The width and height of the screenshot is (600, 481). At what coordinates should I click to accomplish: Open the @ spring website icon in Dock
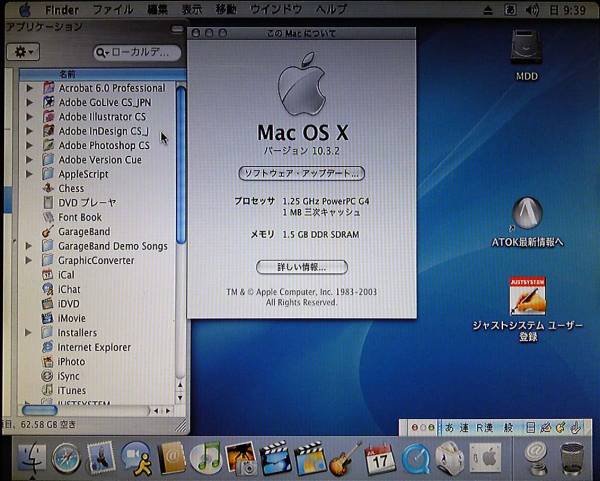tap(536, 458)
